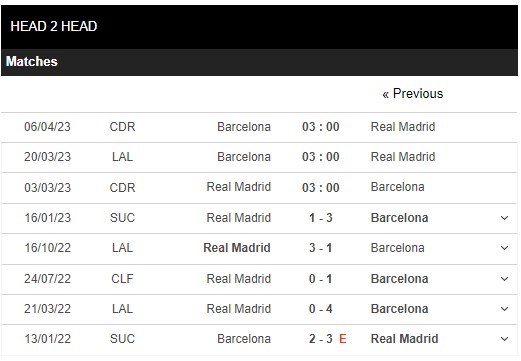Open the 03 : 00 score on 03/03/23
The height and width of the screenshot is (361, 521).
(321, 188)
